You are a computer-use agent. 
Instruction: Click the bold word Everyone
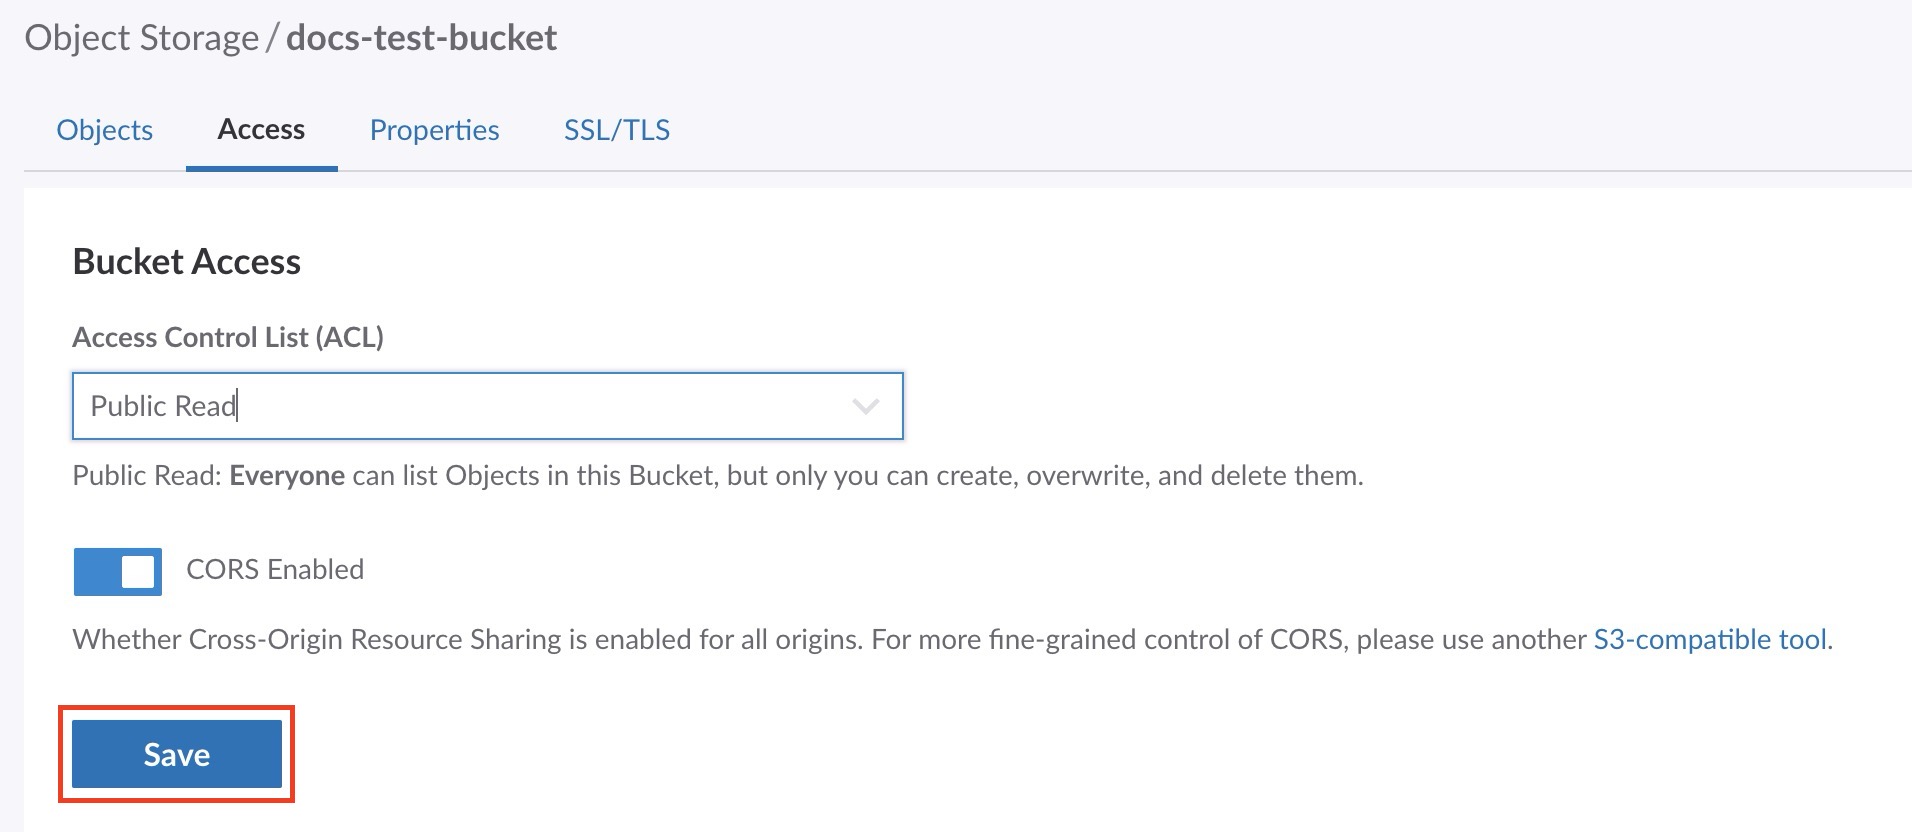[287, 475]
